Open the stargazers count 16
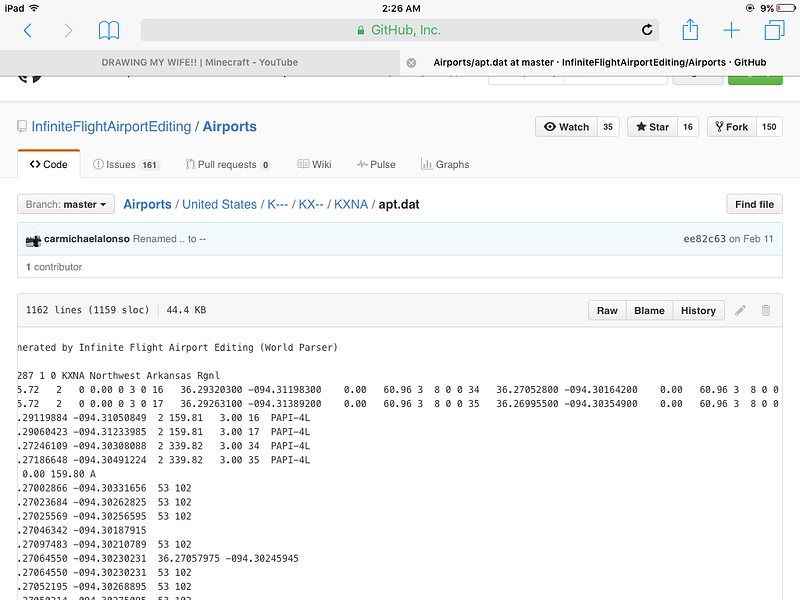800x600 pixels. tap(688, 127)
